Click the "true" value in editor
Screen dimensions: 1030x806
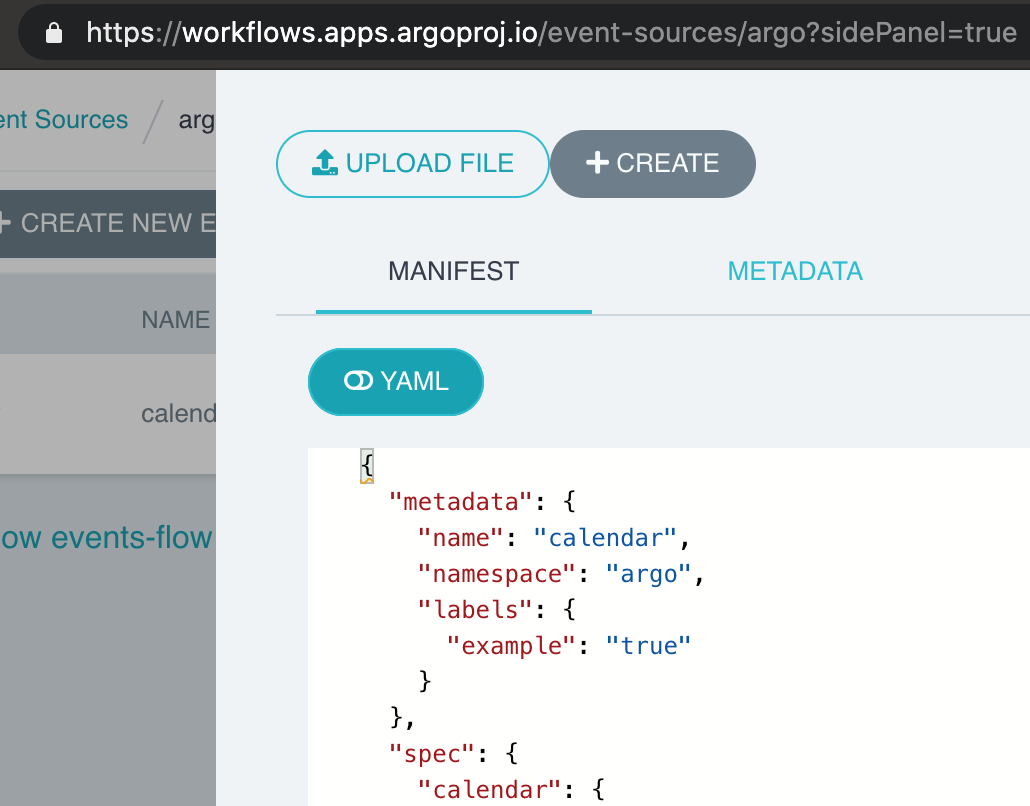(x=648, y=646)
